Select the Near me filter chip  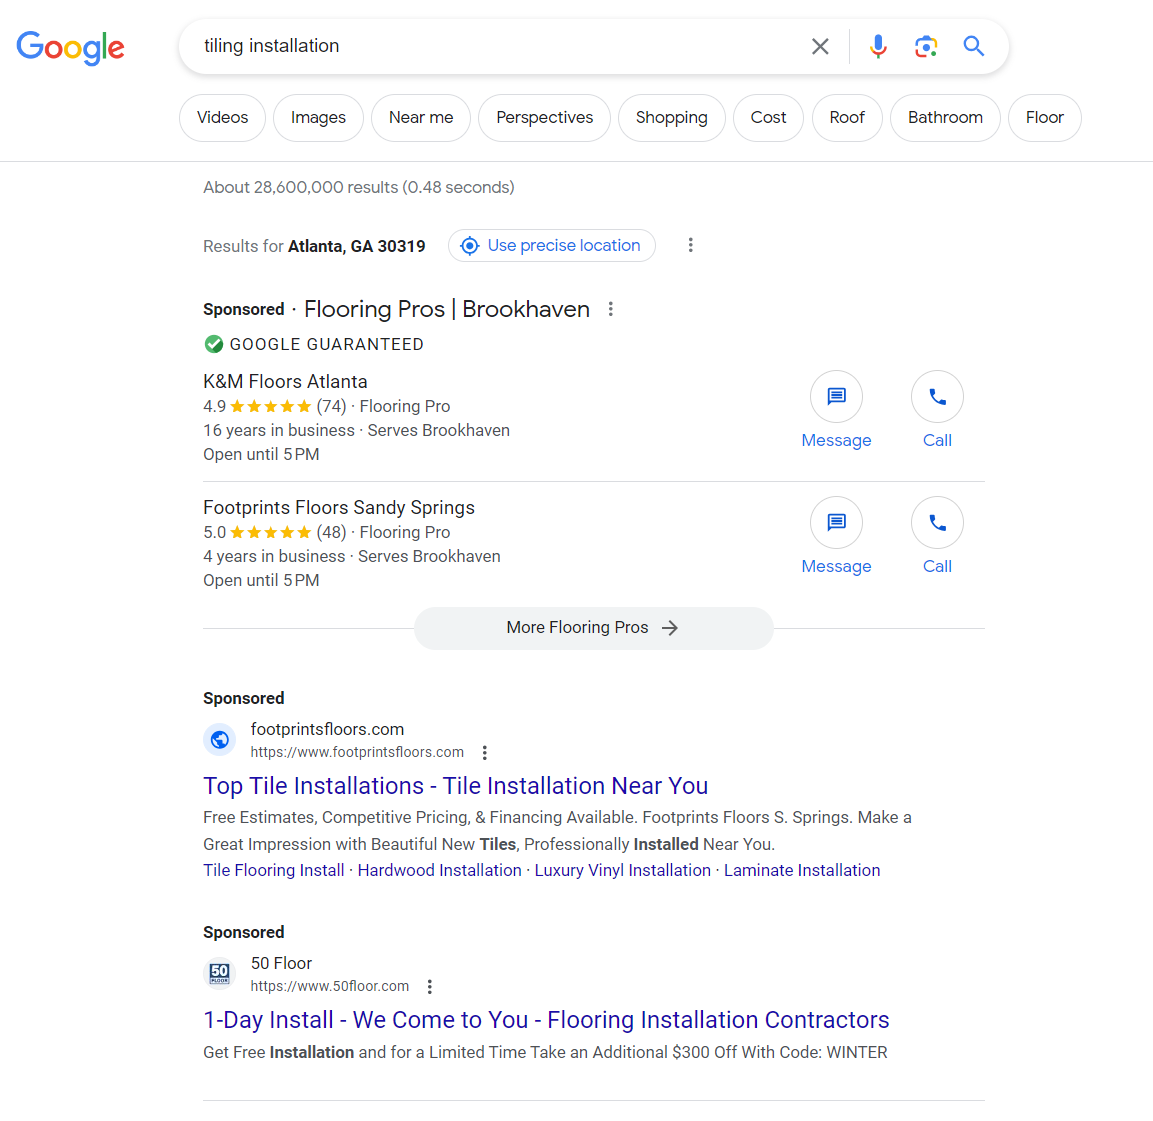click(421, 118)
